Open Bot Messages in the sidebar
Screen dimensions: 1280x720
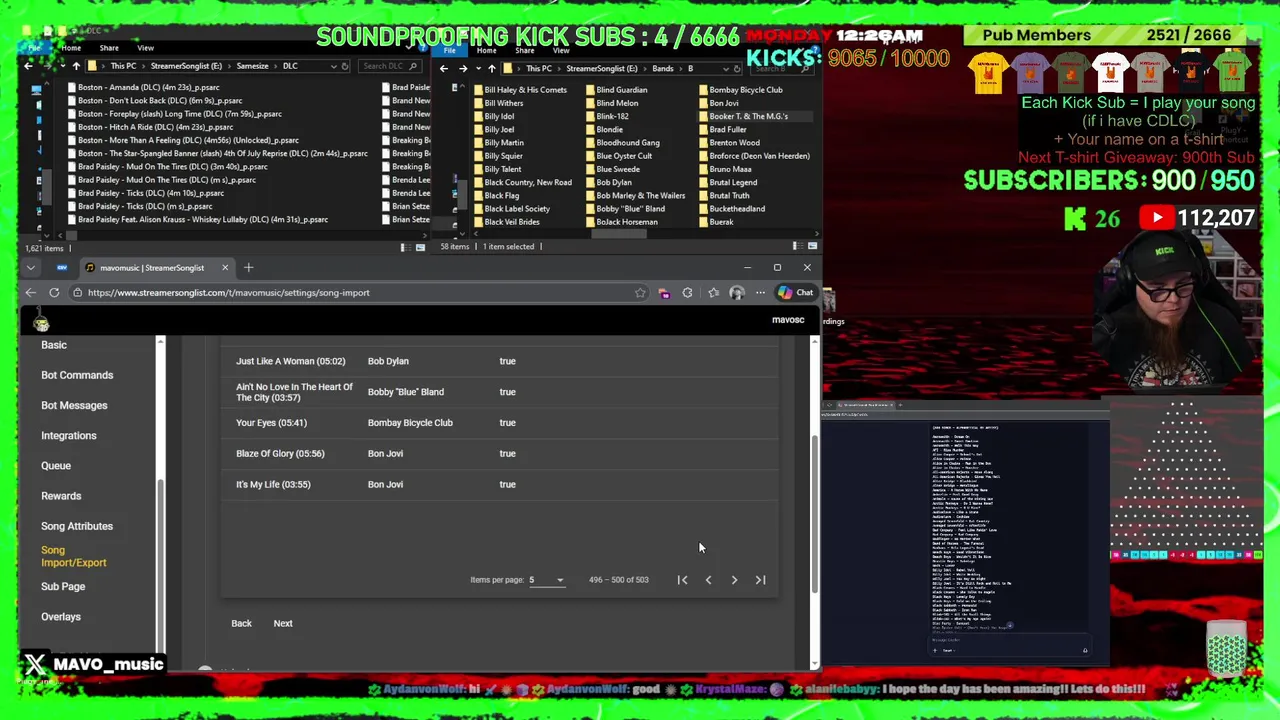pos(74,405)
